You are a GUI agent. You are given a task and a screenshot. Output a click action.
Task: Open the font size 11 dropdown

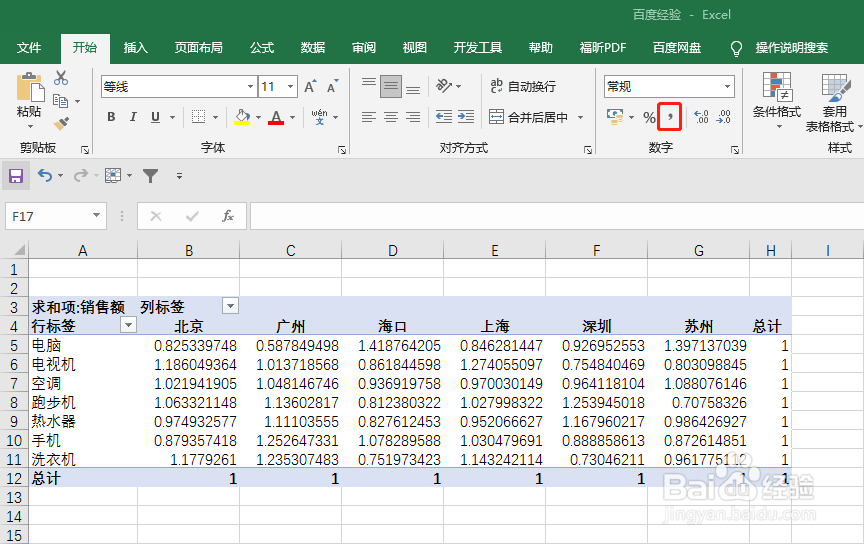pyautogui.click(x=290, y=87)
